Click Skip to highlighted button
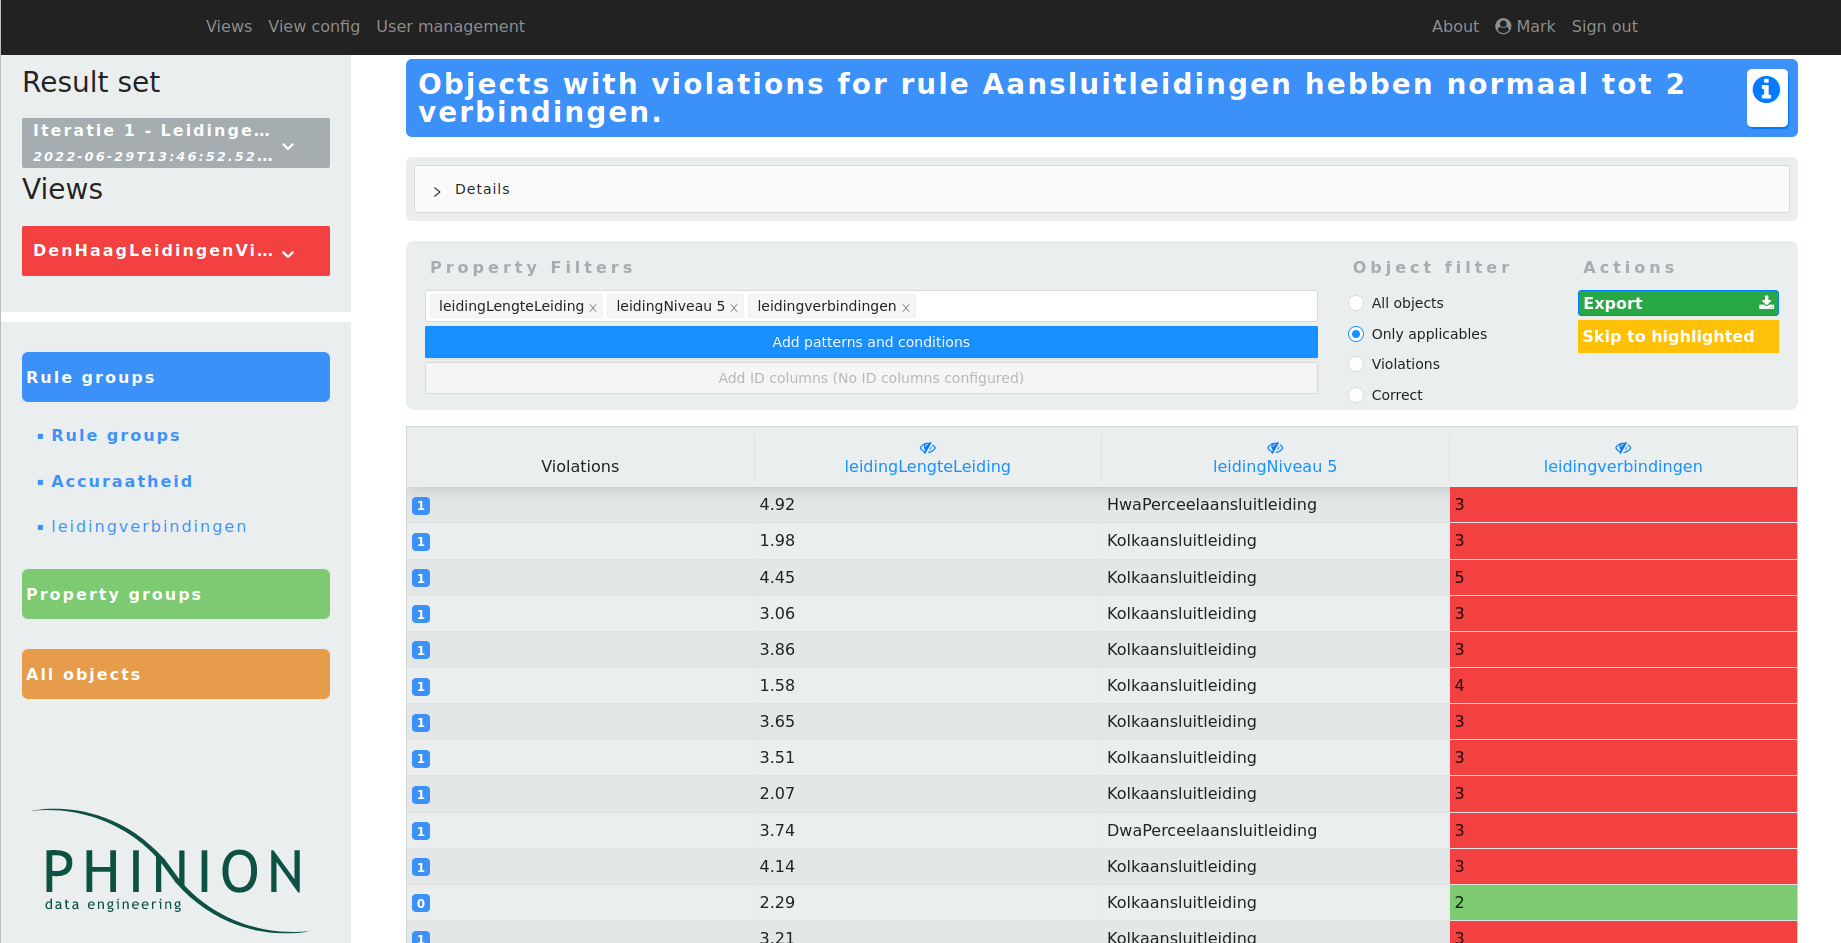Viewport: 1841px width, 943px height. point(1678,336)
